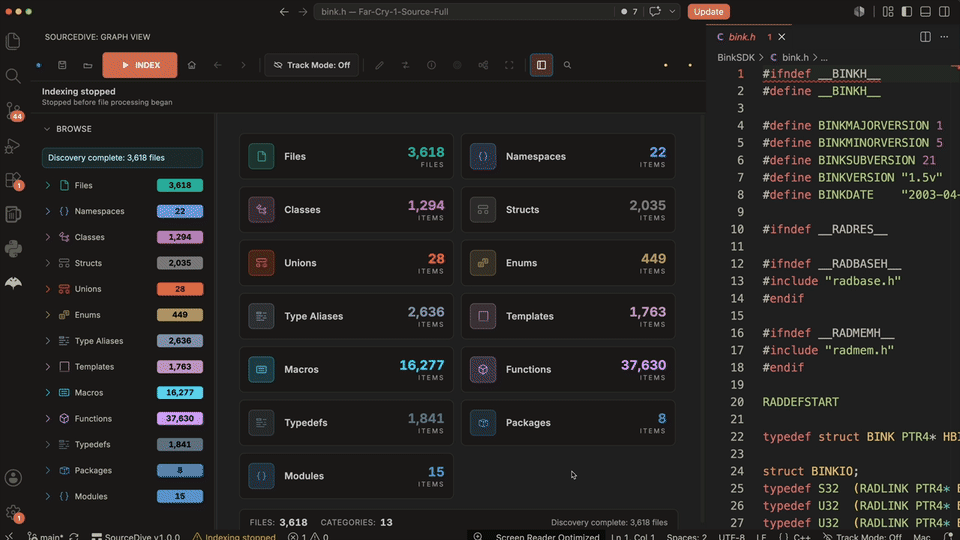This screenshot has width=960, height=540.
Task: Expand the Macros tree node
Action: tap(48, 392)
